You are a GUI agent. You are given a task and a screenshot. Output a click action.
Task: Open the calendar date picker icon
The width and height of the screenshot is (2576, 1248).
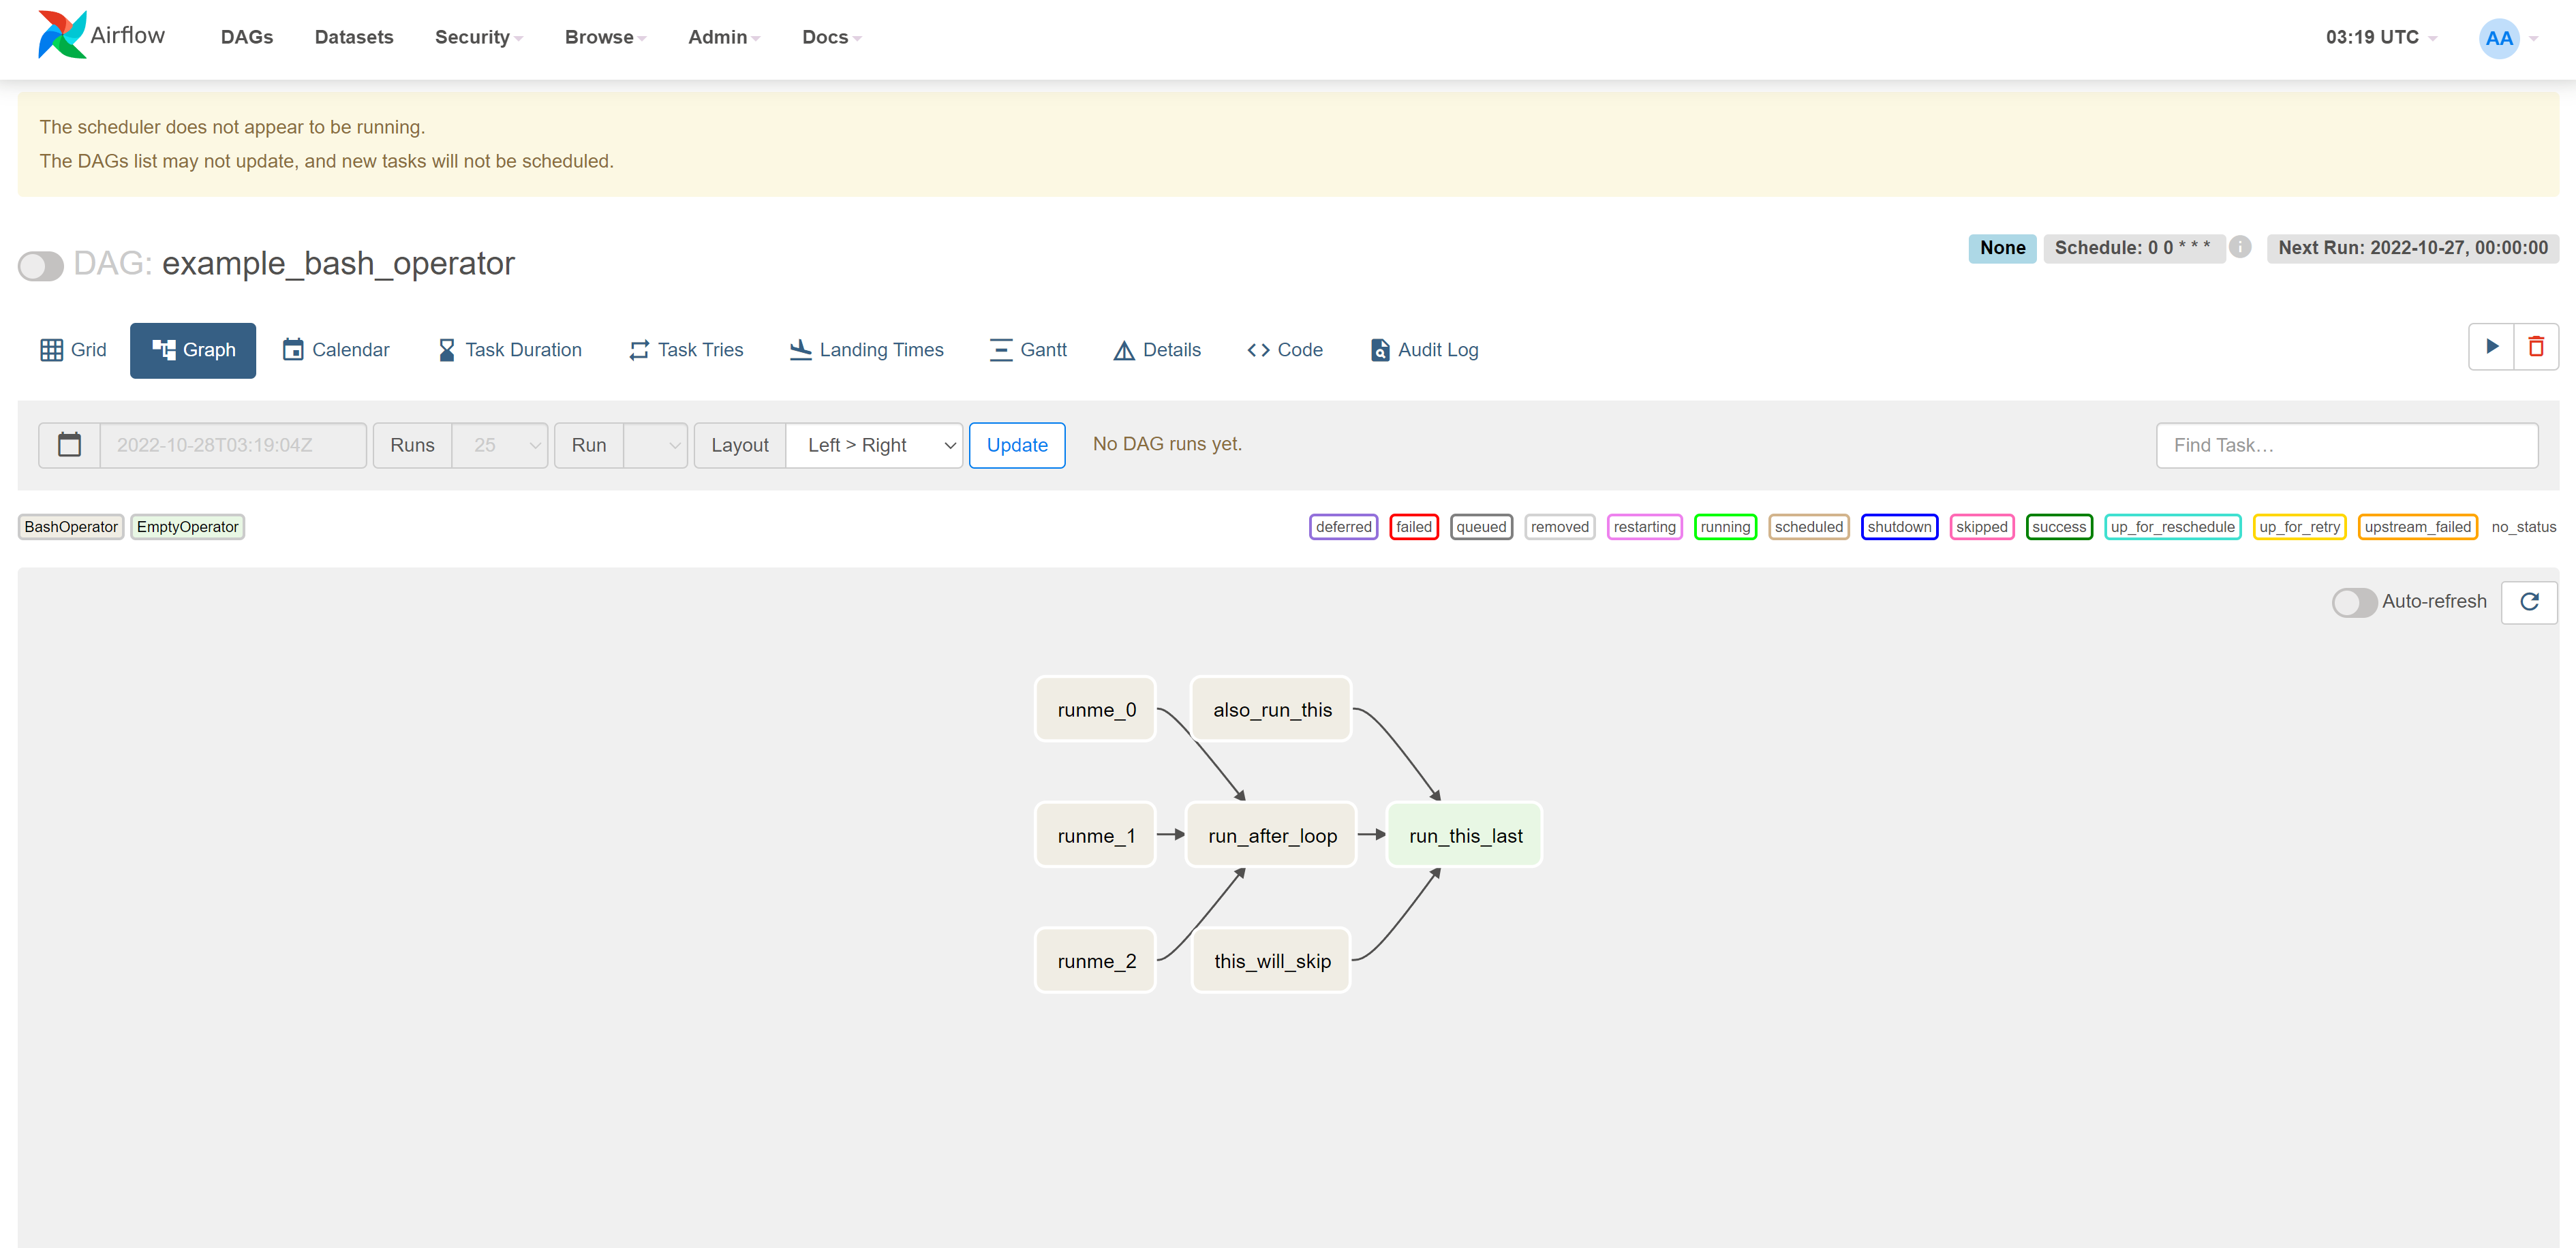coord(69,445)
